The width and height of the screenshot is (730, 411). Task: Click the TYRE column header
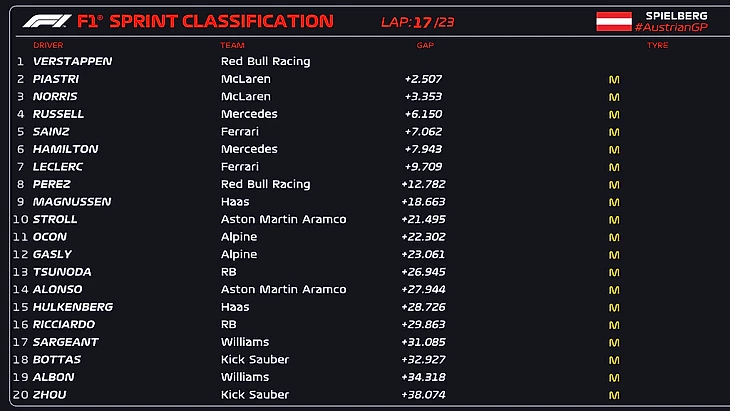pyautogui.click(x=657, y=45)
